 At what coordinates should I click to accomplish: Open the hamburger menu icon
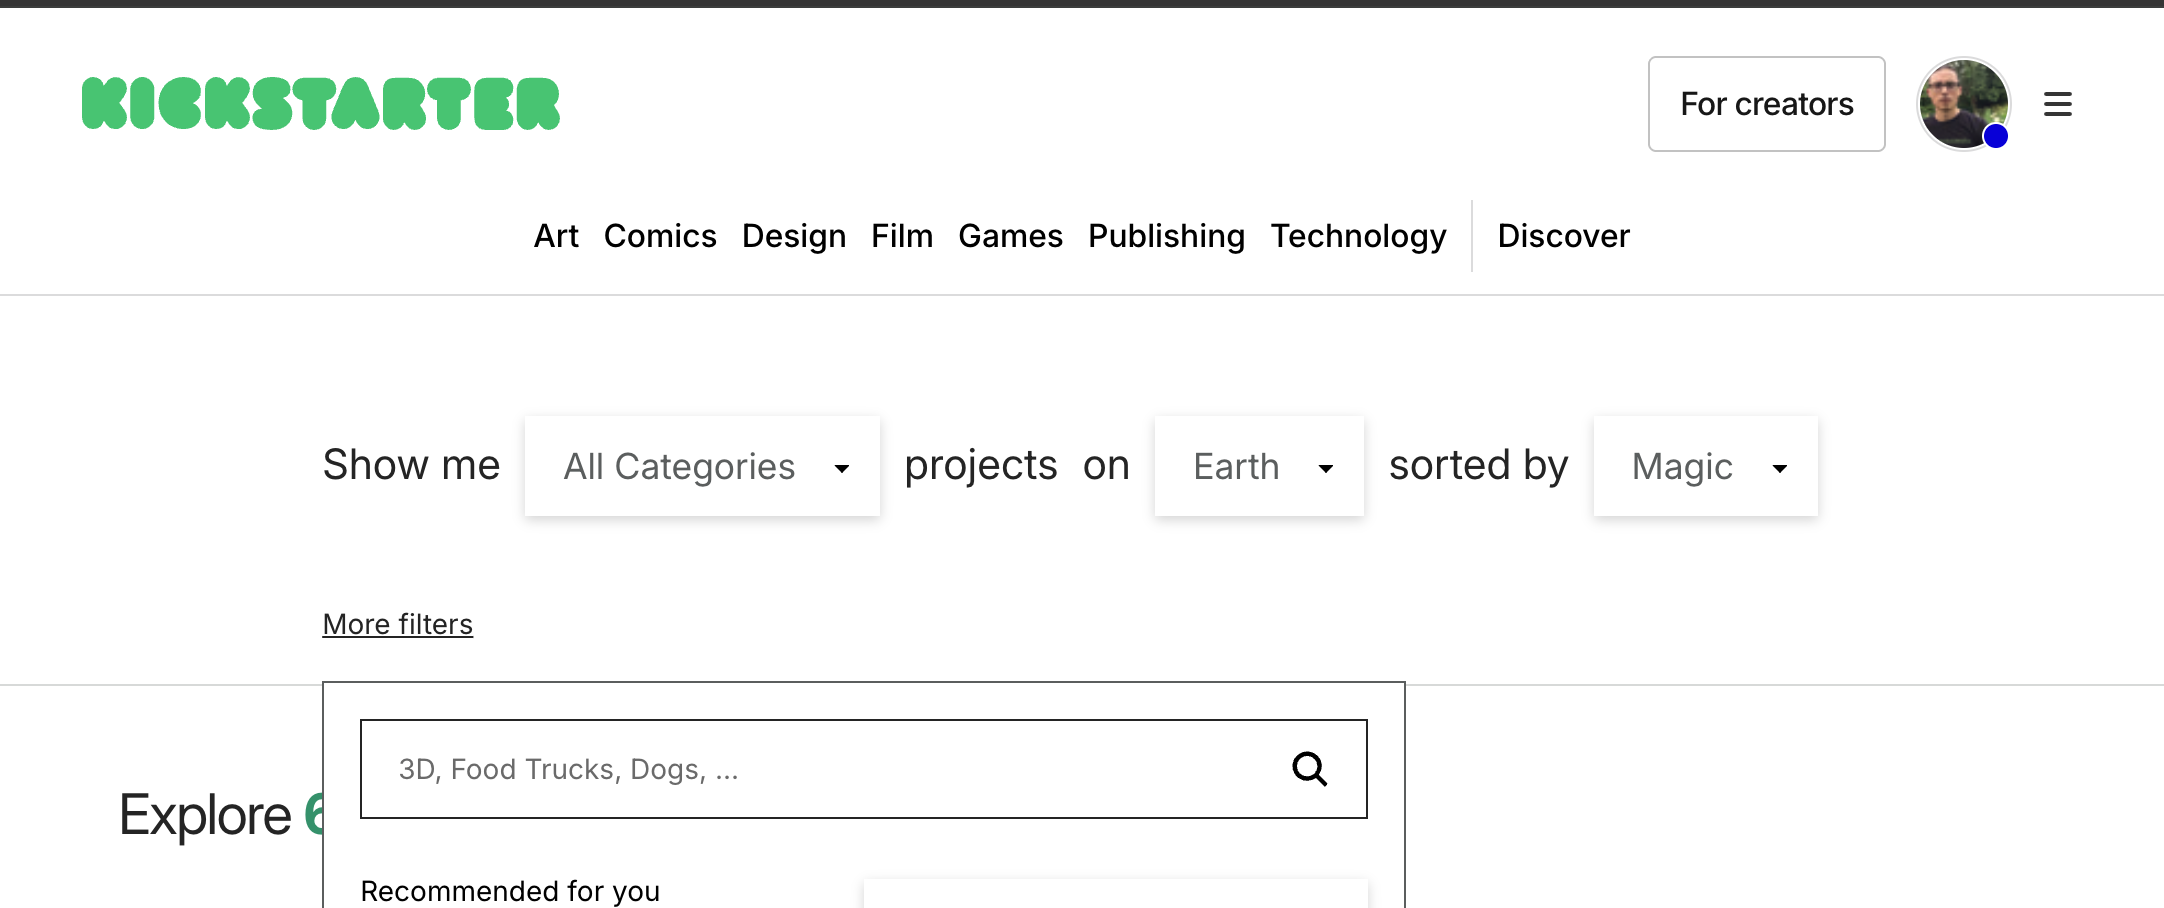[2057, 104]
